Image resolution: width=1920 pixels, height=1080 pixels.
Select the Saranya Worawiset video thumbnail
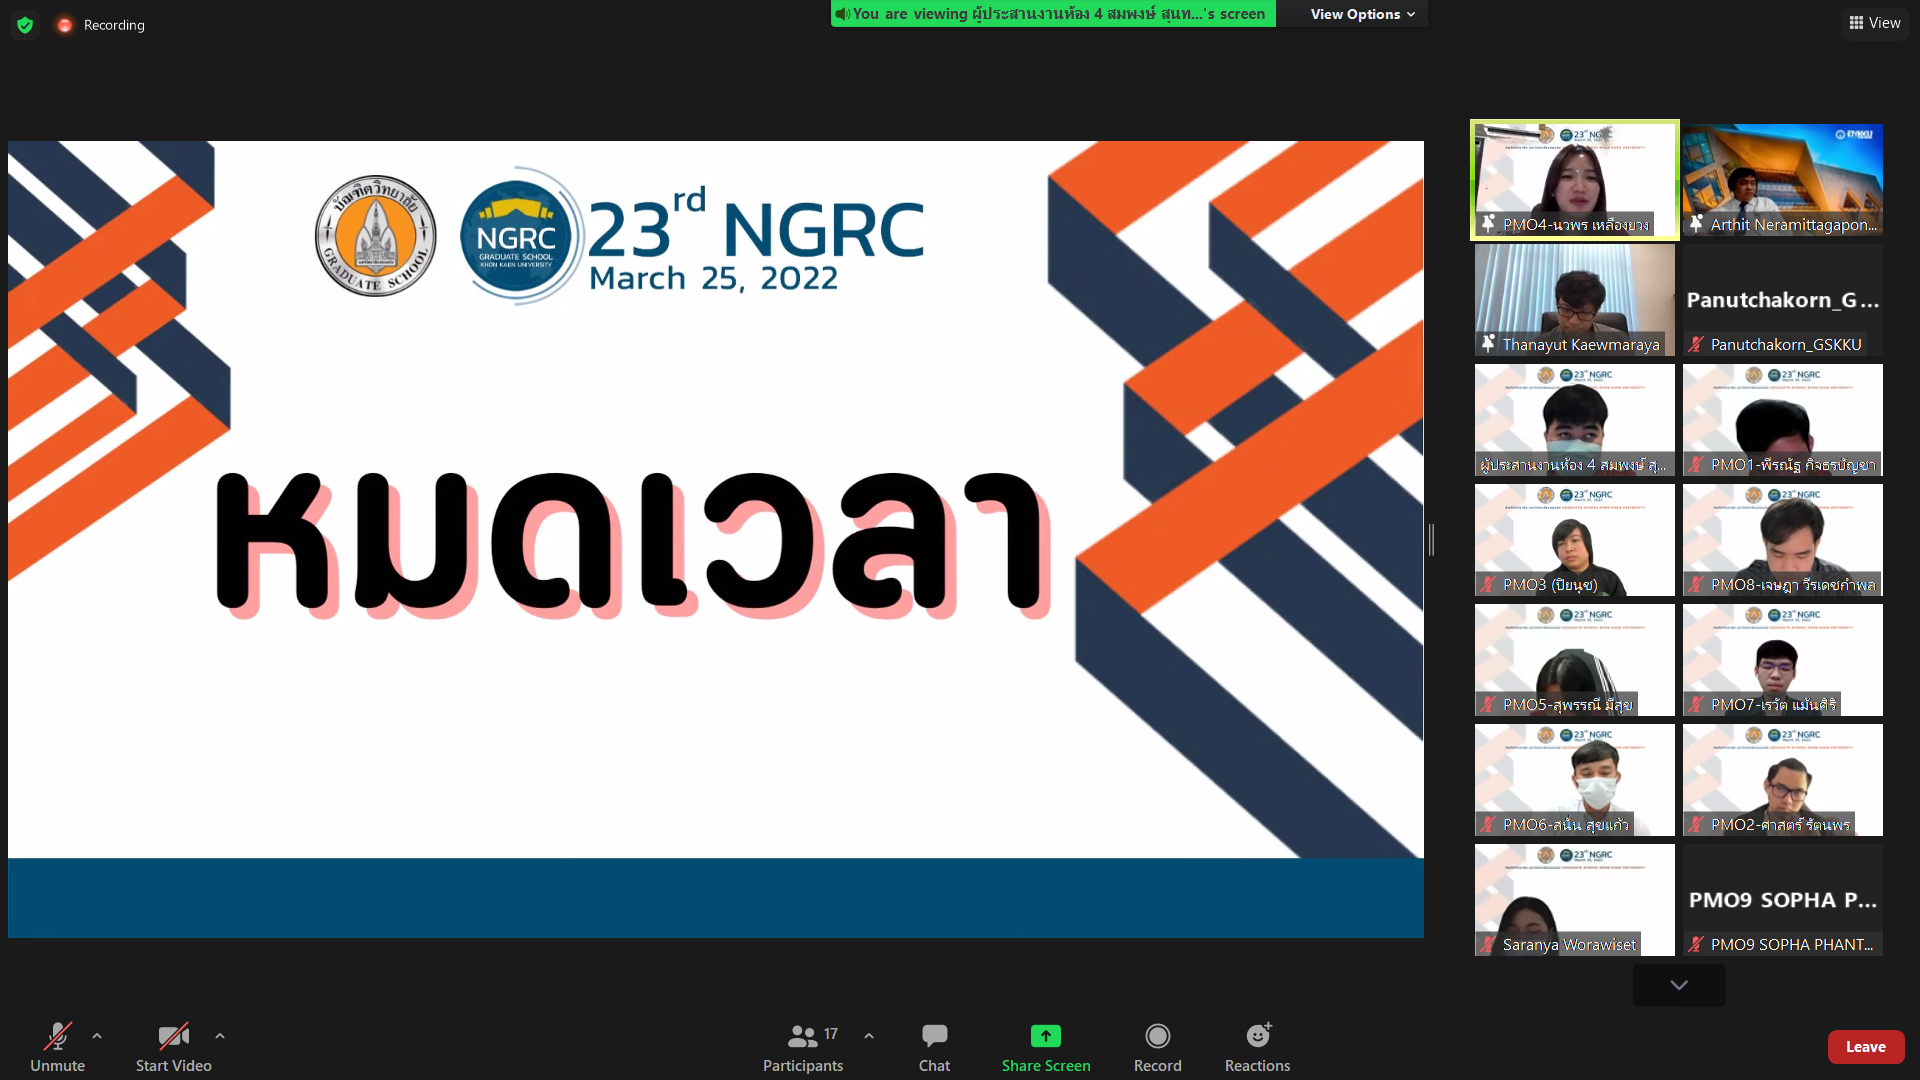tap(1574, 900)
